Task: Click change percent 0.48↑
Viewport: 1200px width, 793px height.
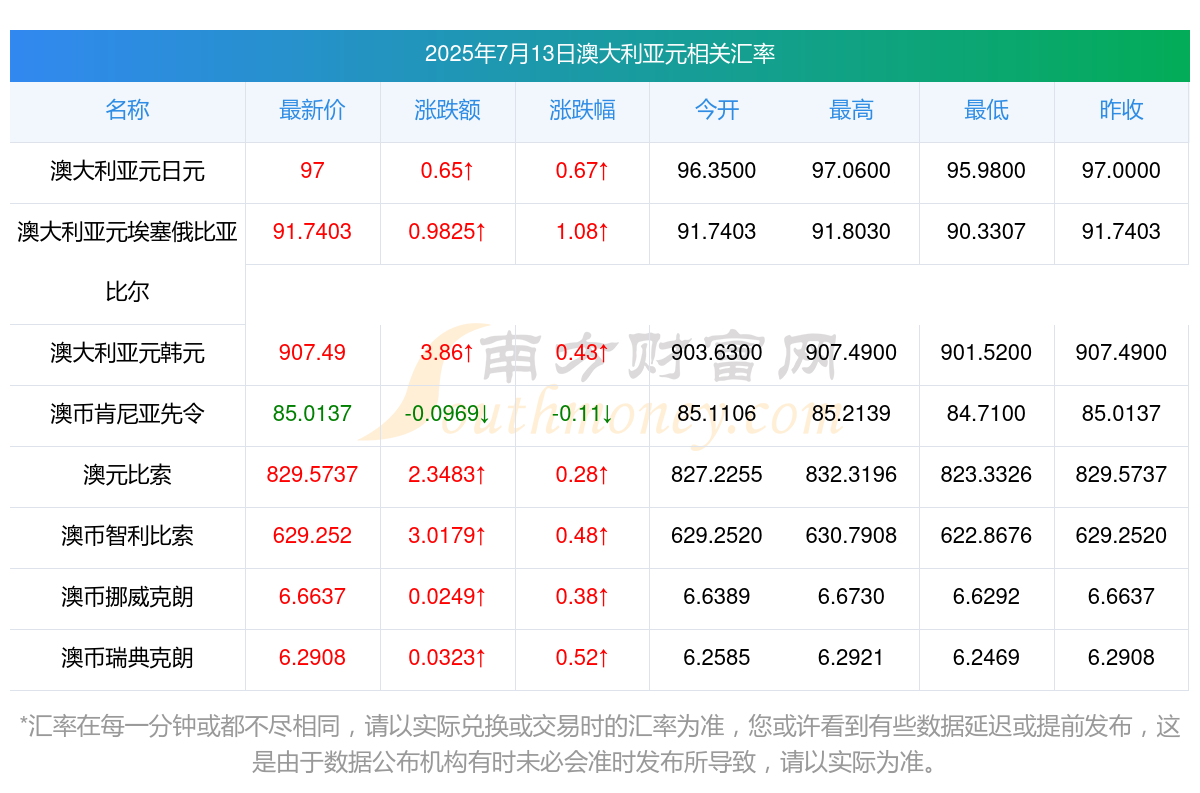Action: pyautogui.click(x=582, y=536)
